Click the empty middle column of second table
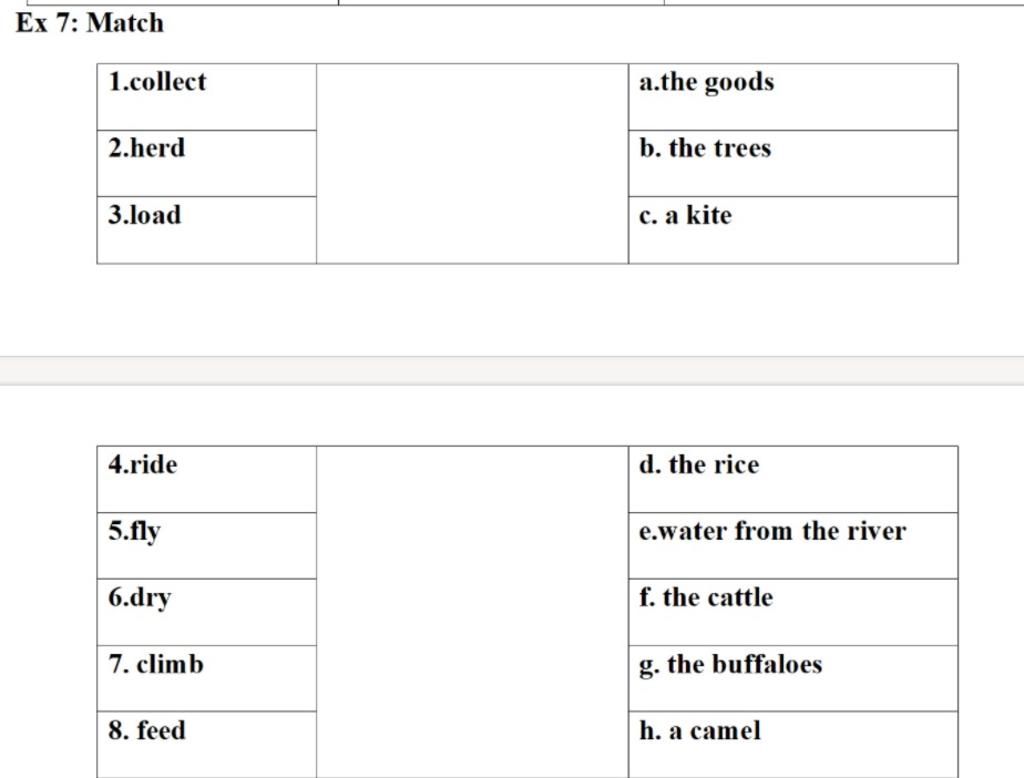The image size is (1024, 778). (472, 612)
